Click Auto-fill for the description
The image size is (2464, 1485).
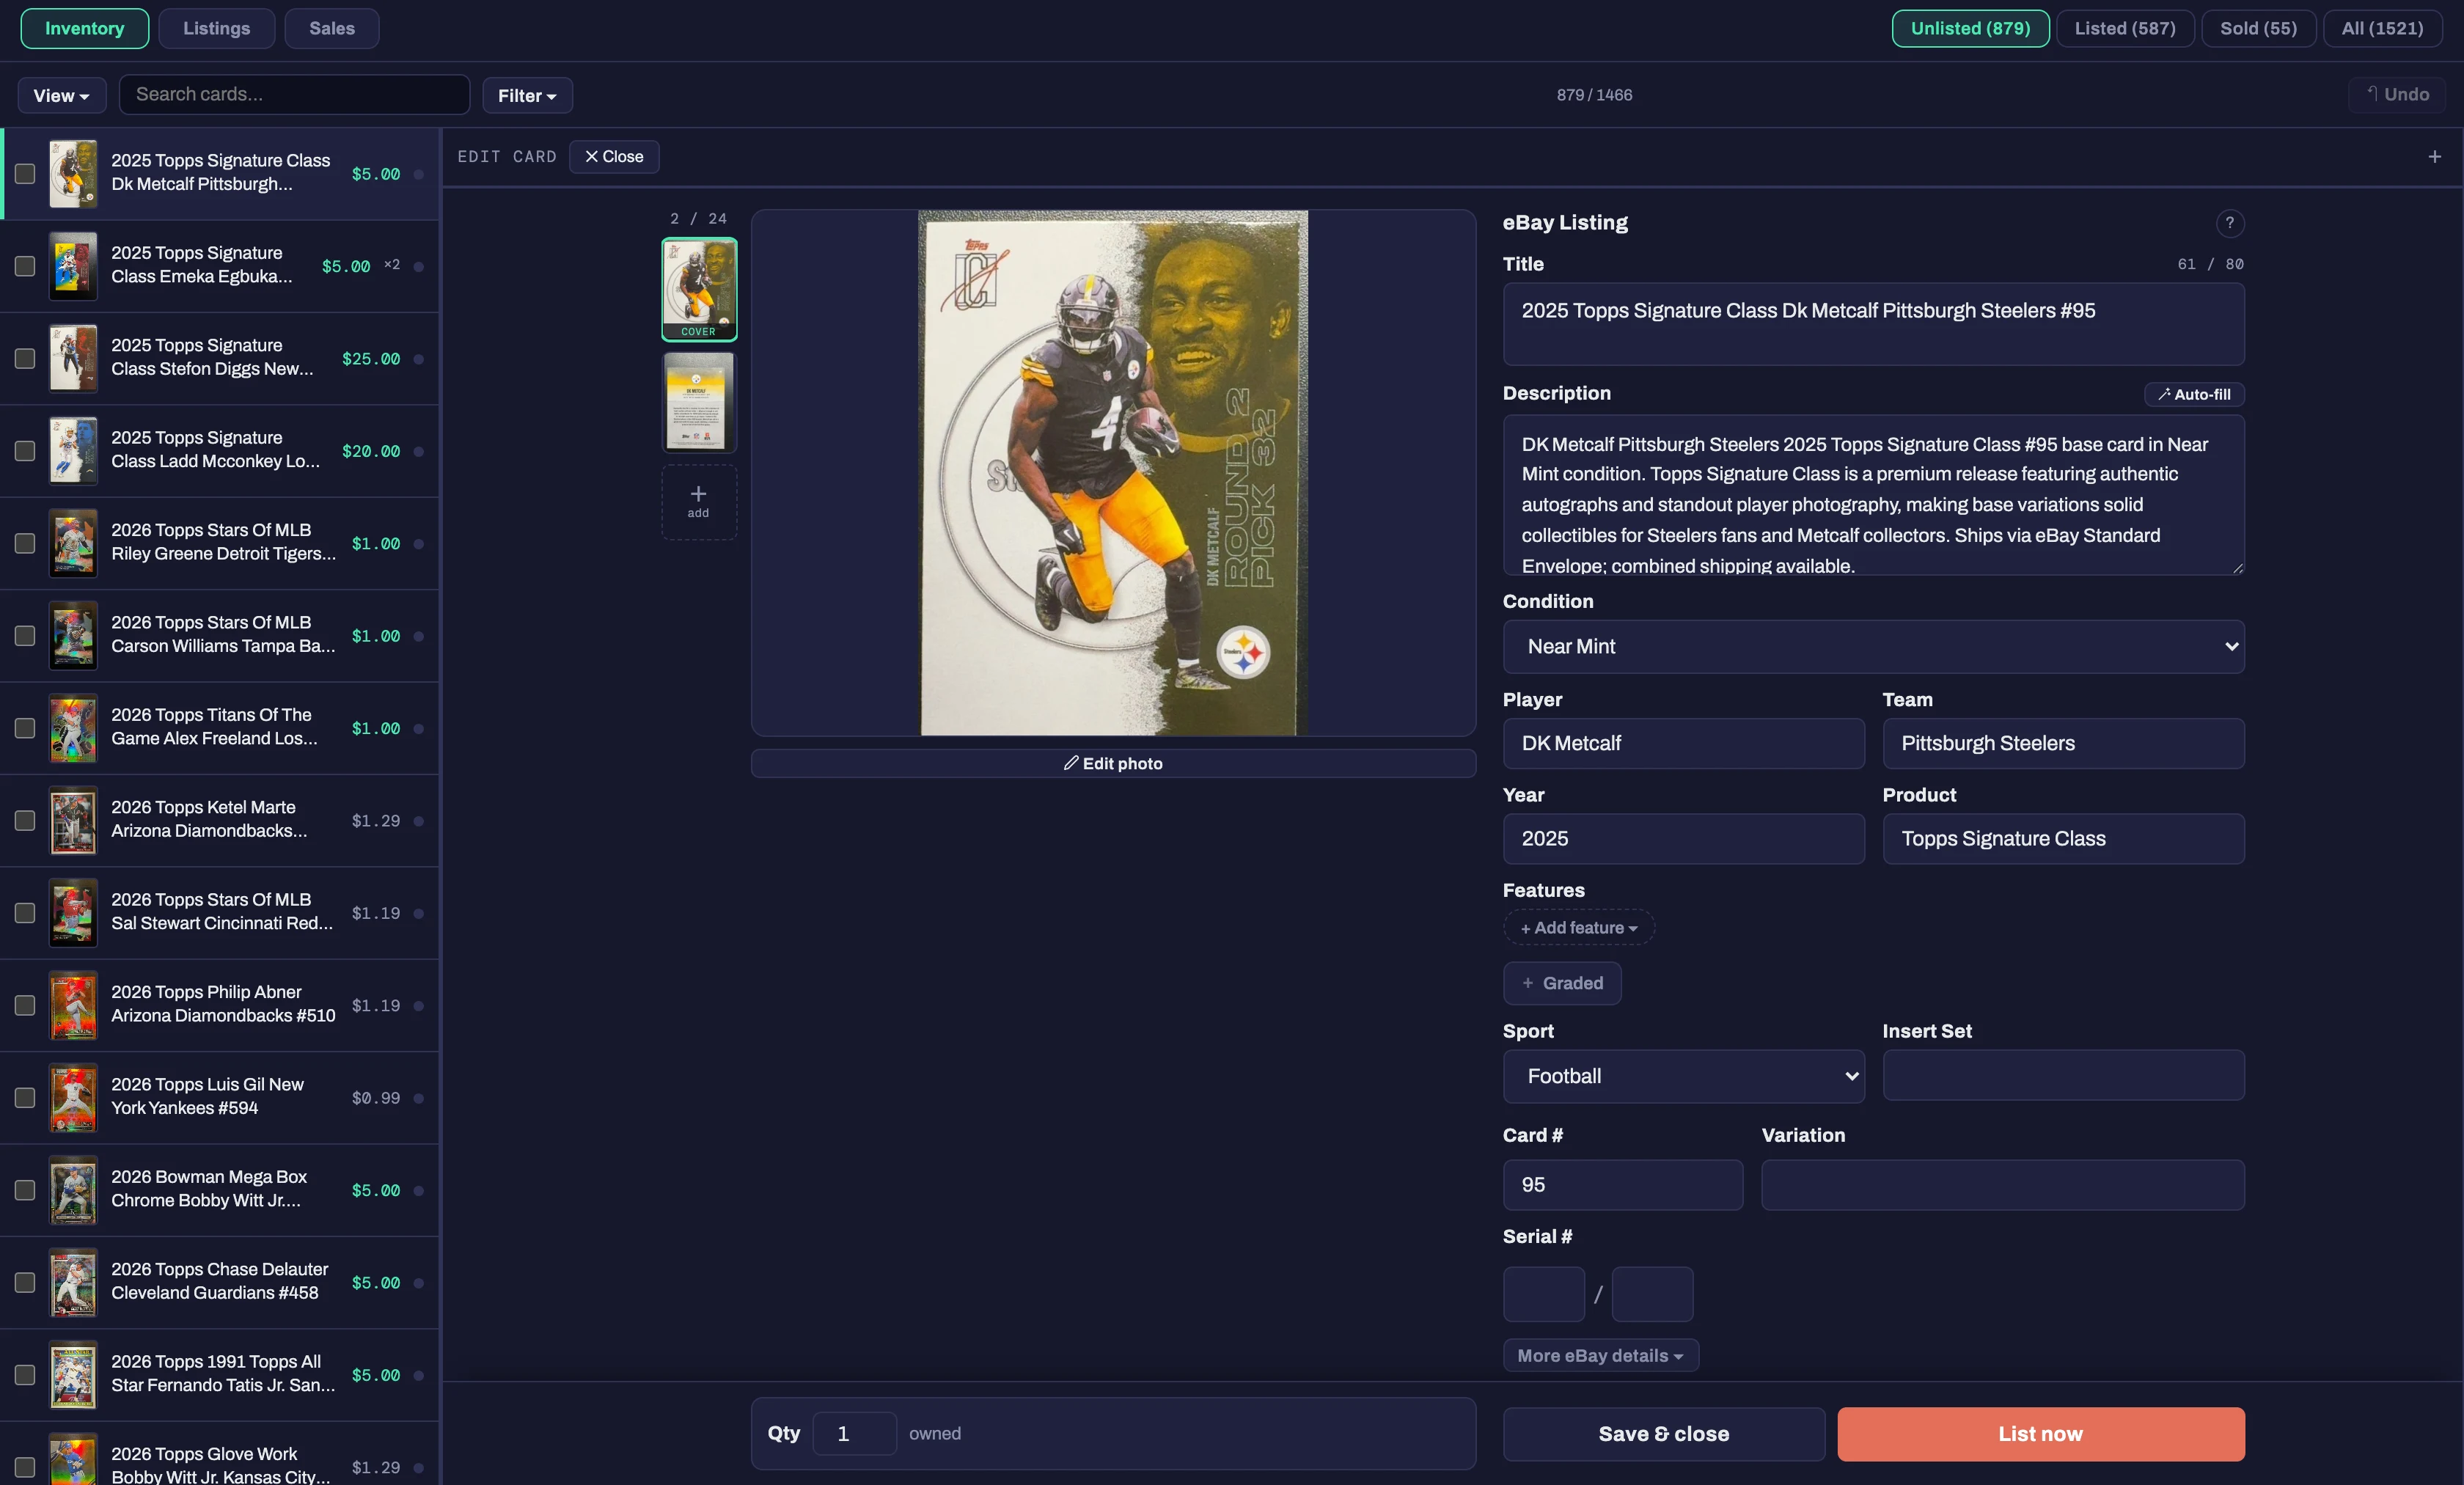[2194, 394]
